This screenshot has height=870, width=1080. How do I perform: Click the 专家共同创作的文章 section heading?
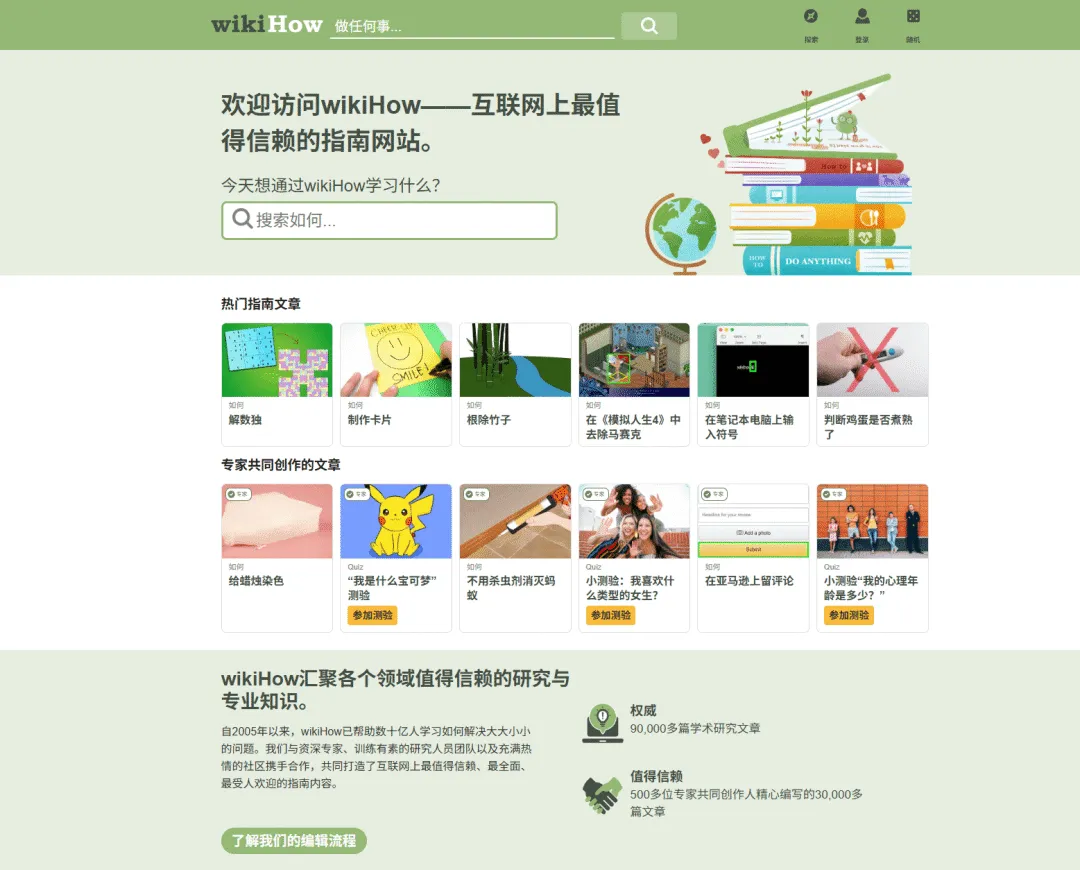click(281, 465)
